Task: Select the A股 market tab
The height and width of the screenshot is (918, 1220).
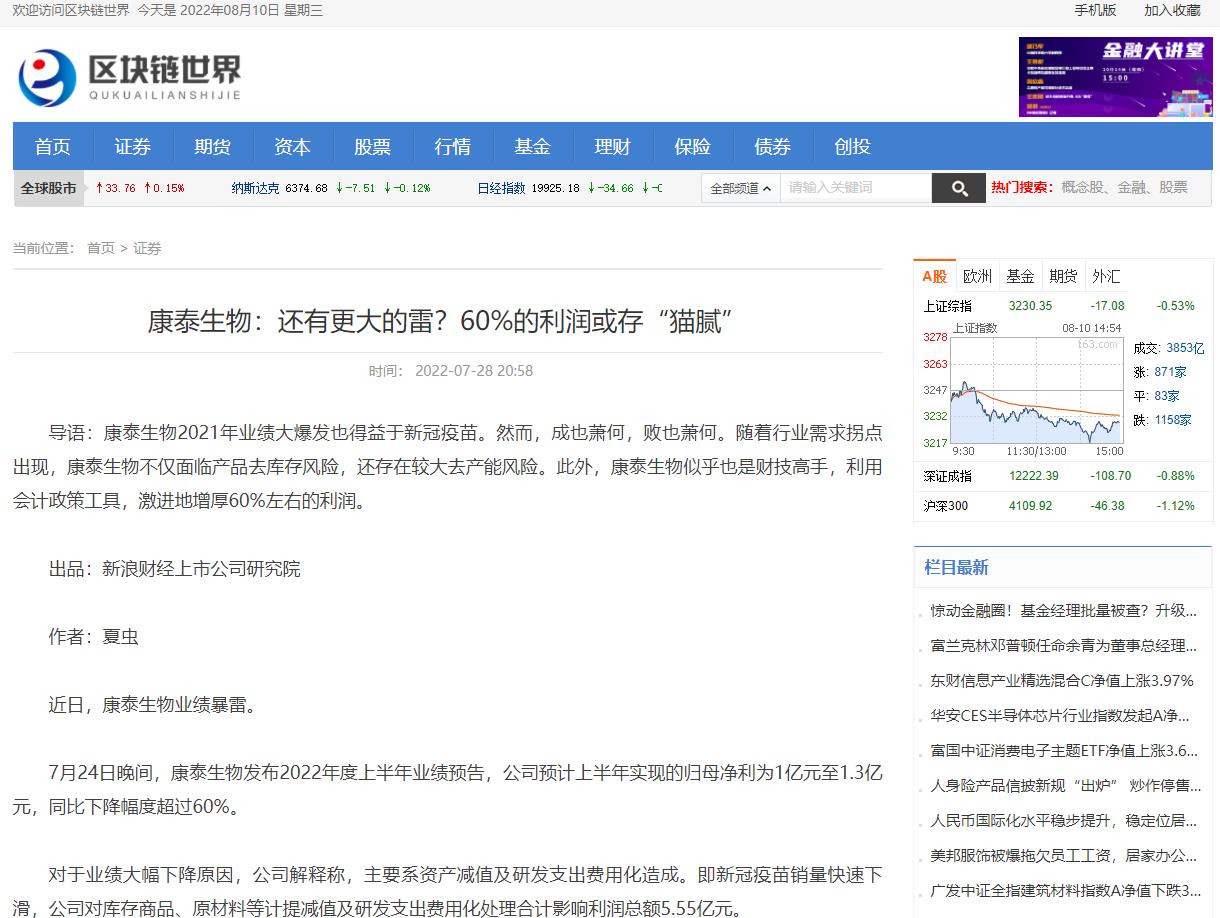Action: point(935,276)
